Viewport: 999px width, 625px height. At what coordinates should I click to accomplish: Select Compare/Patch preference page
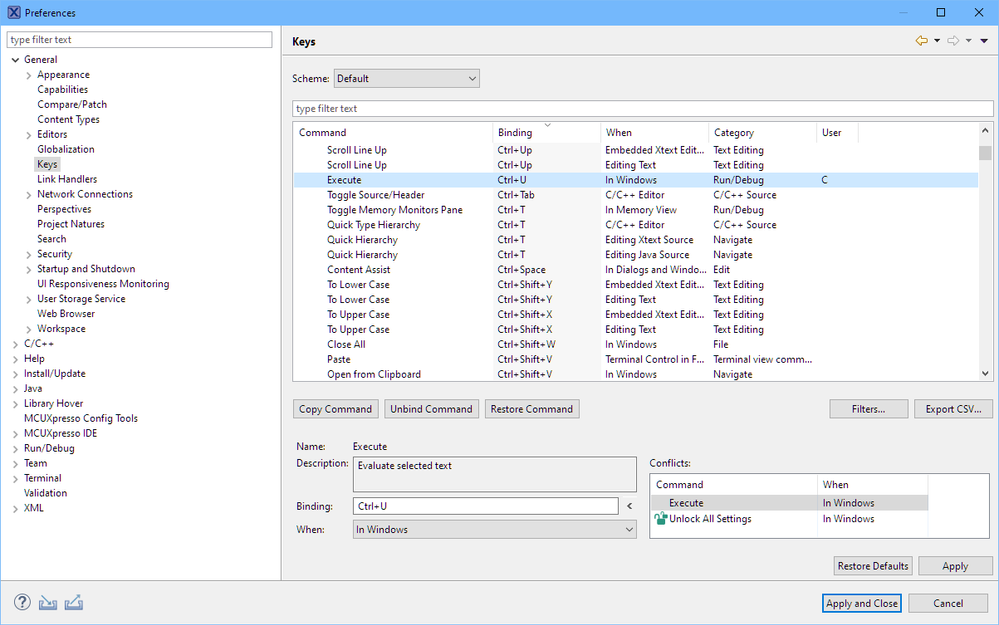click(x=72, y=104)
